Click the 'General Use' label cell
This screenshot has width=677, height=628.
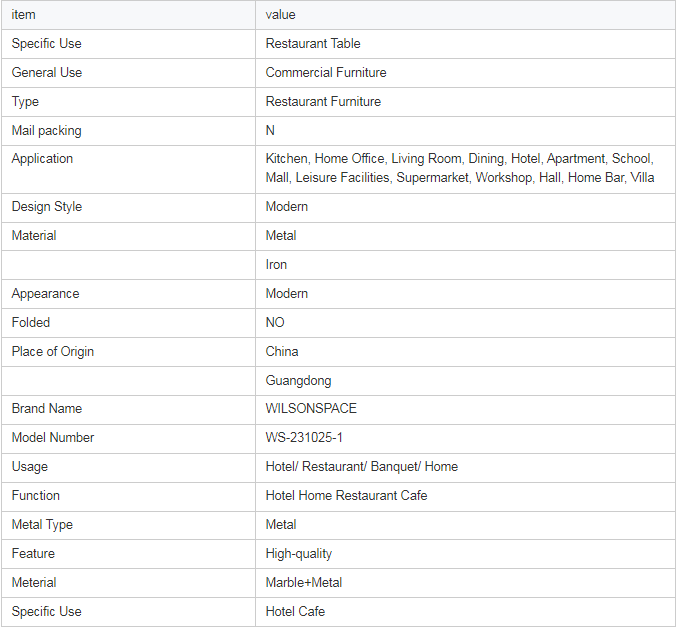(x=47, y=73)
